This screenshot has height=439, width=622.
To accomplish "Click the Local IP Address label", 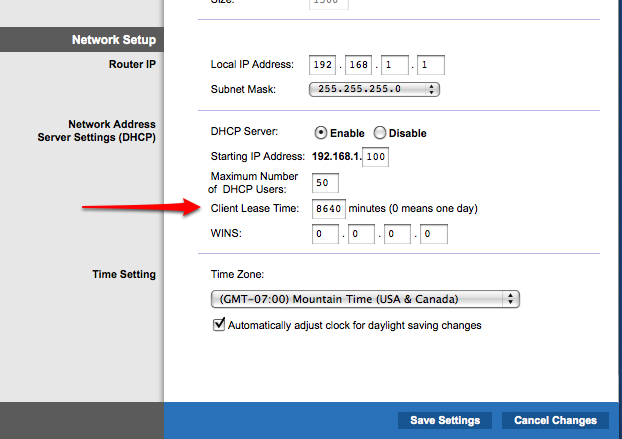I will click(252, 65).
